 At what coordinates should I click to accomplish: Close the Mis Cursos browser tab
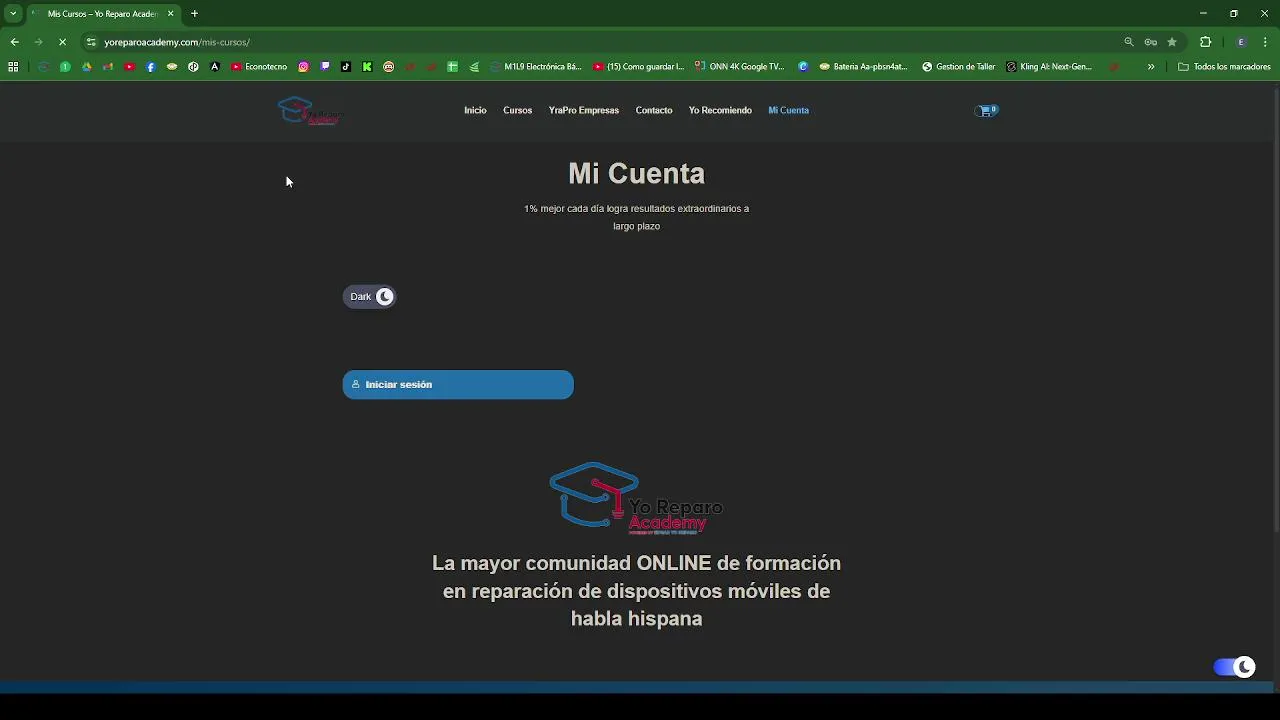point(171,14)
